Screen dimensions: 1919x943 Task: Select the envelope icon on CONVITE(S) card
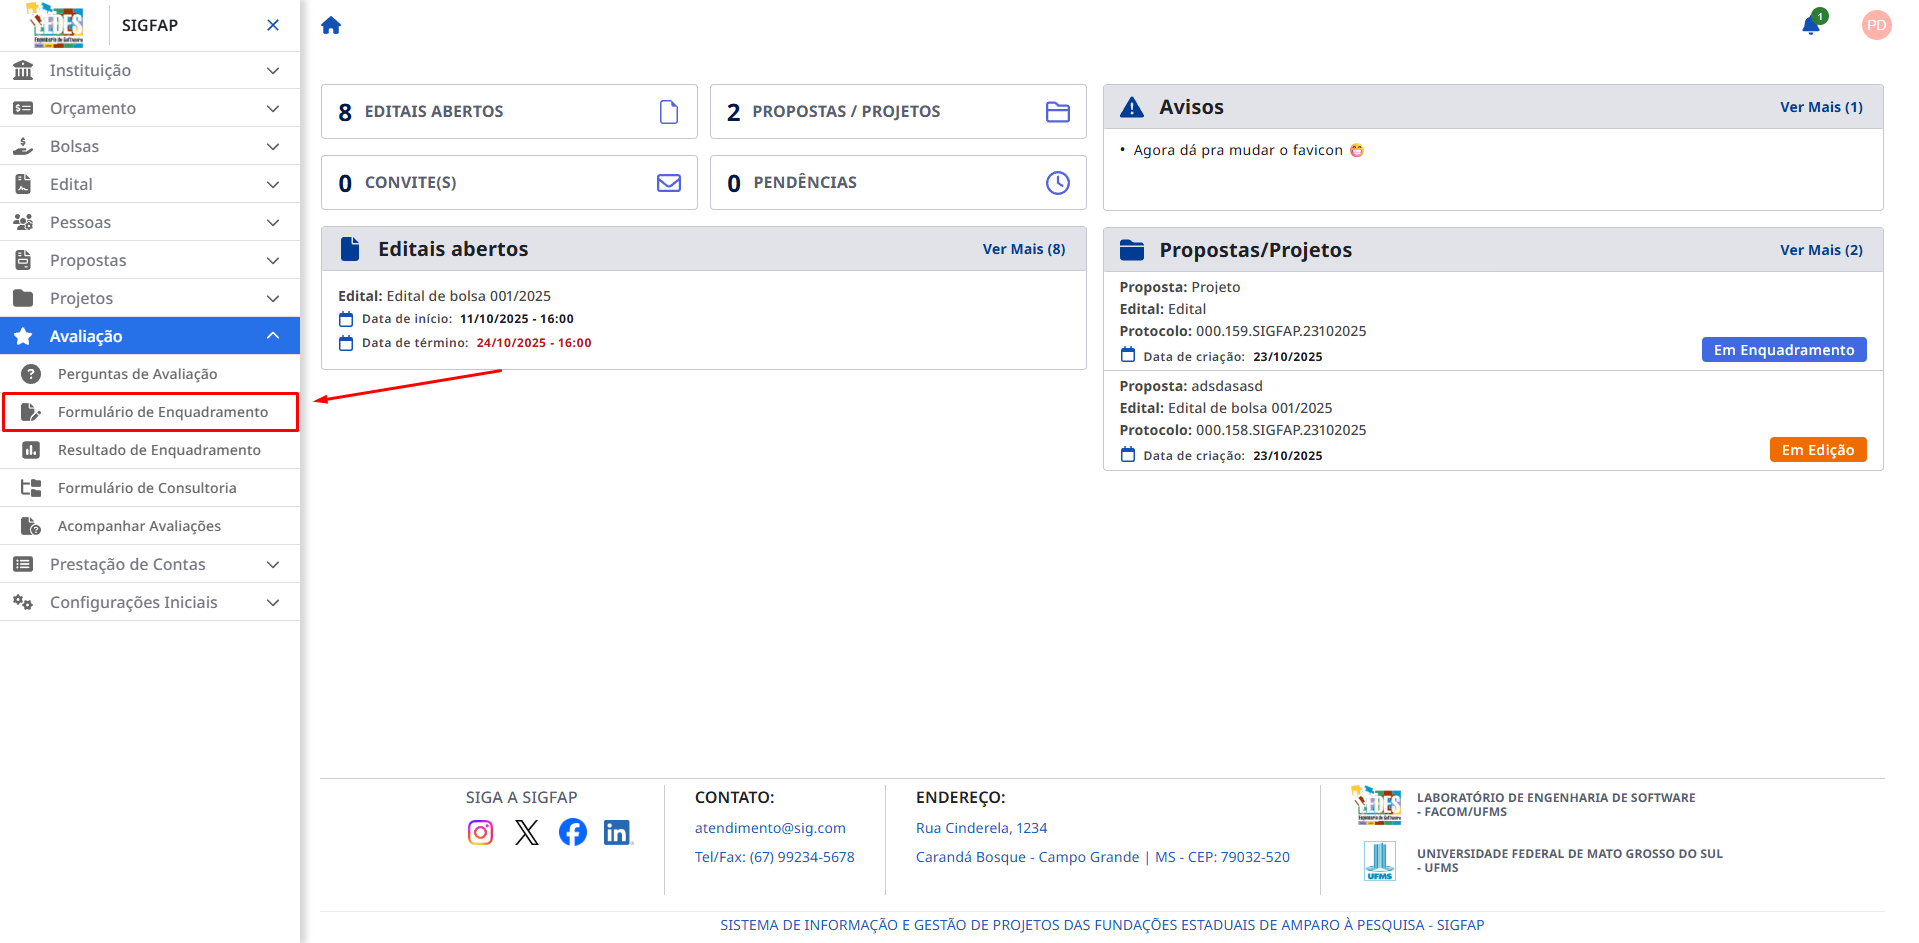tap(668, 182)
